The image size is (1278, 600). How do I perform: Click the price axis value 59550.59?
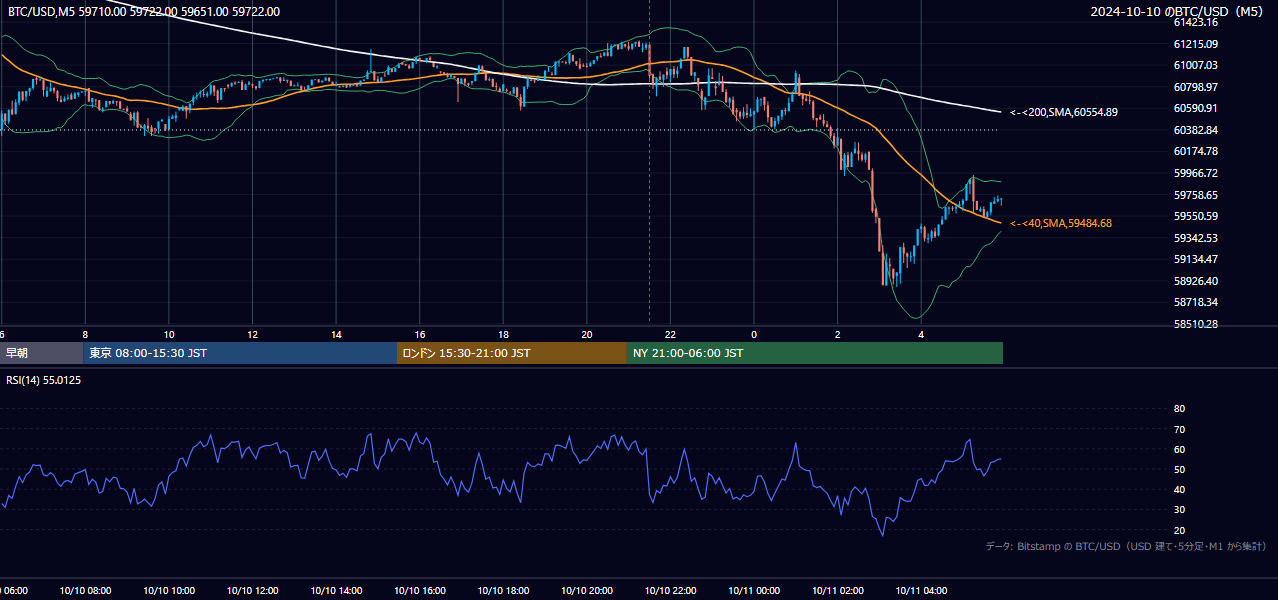tap(1195, 216)
